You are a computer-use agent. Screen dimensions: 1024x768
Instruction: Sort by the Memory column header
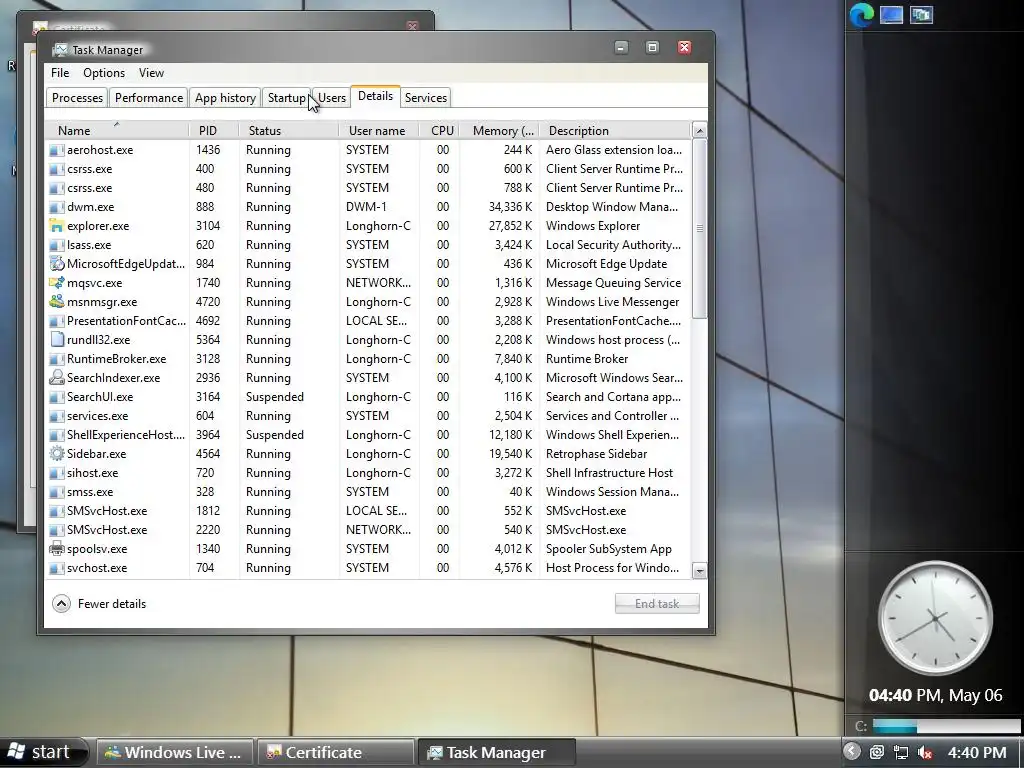tap(500, 131)
